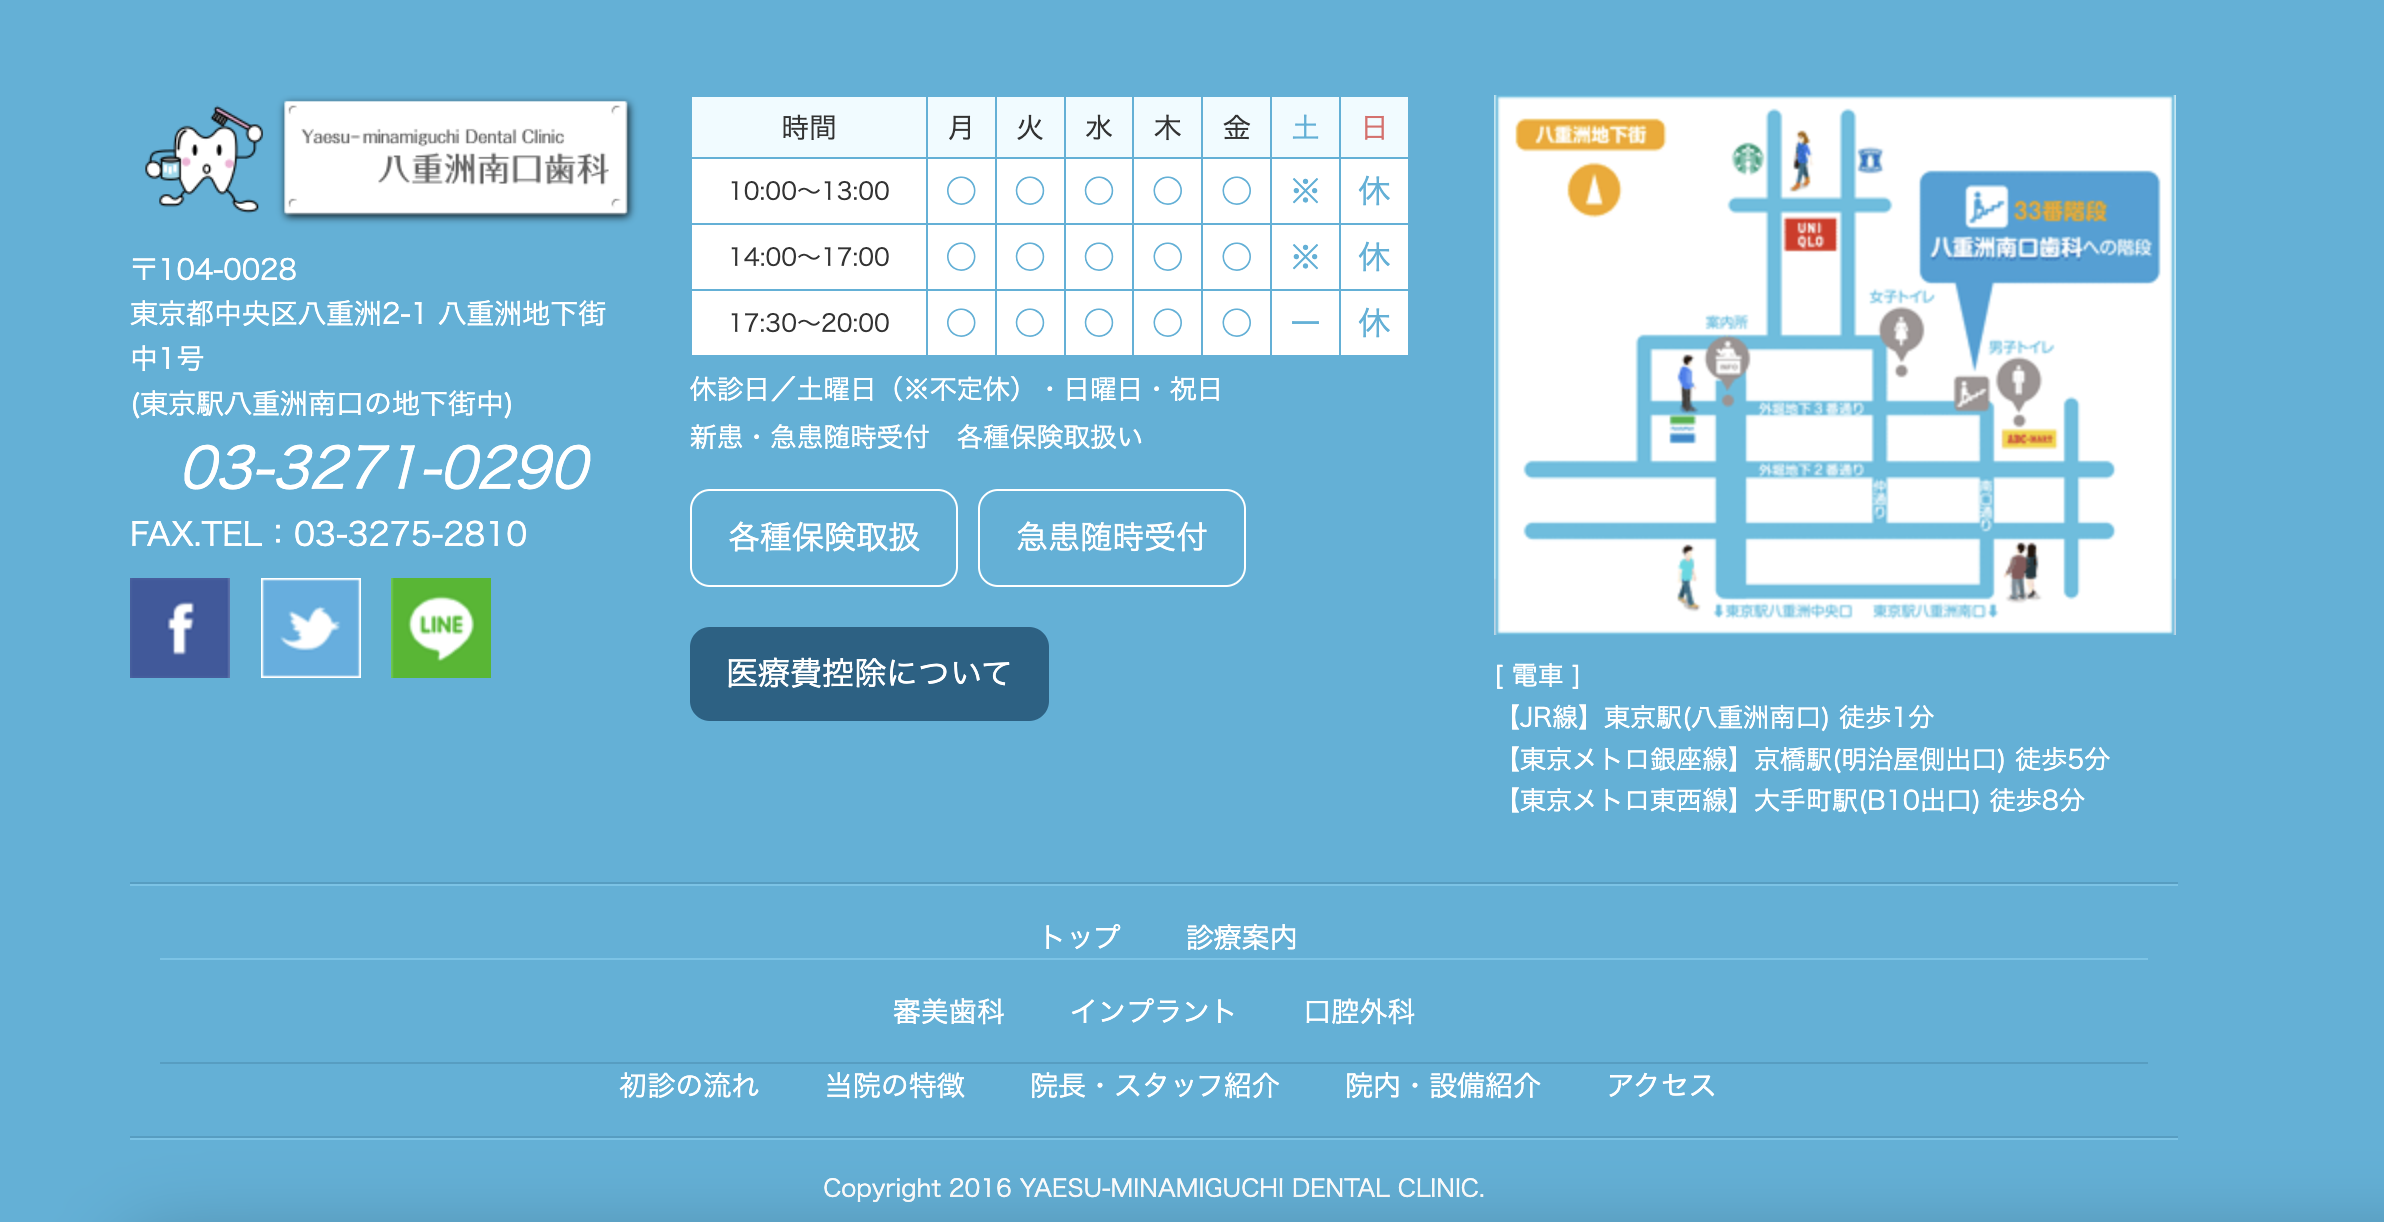This screenshot has height=1222, width=2384.
Task: Open the 医療費控除について button
Action: coord(869,674)
